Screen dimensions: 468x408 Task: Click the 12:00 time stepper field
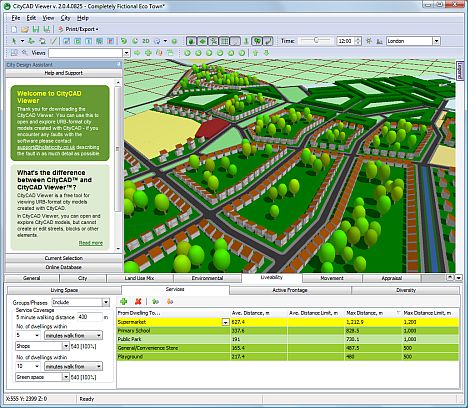pyautogui.click(x=348, y=41)
